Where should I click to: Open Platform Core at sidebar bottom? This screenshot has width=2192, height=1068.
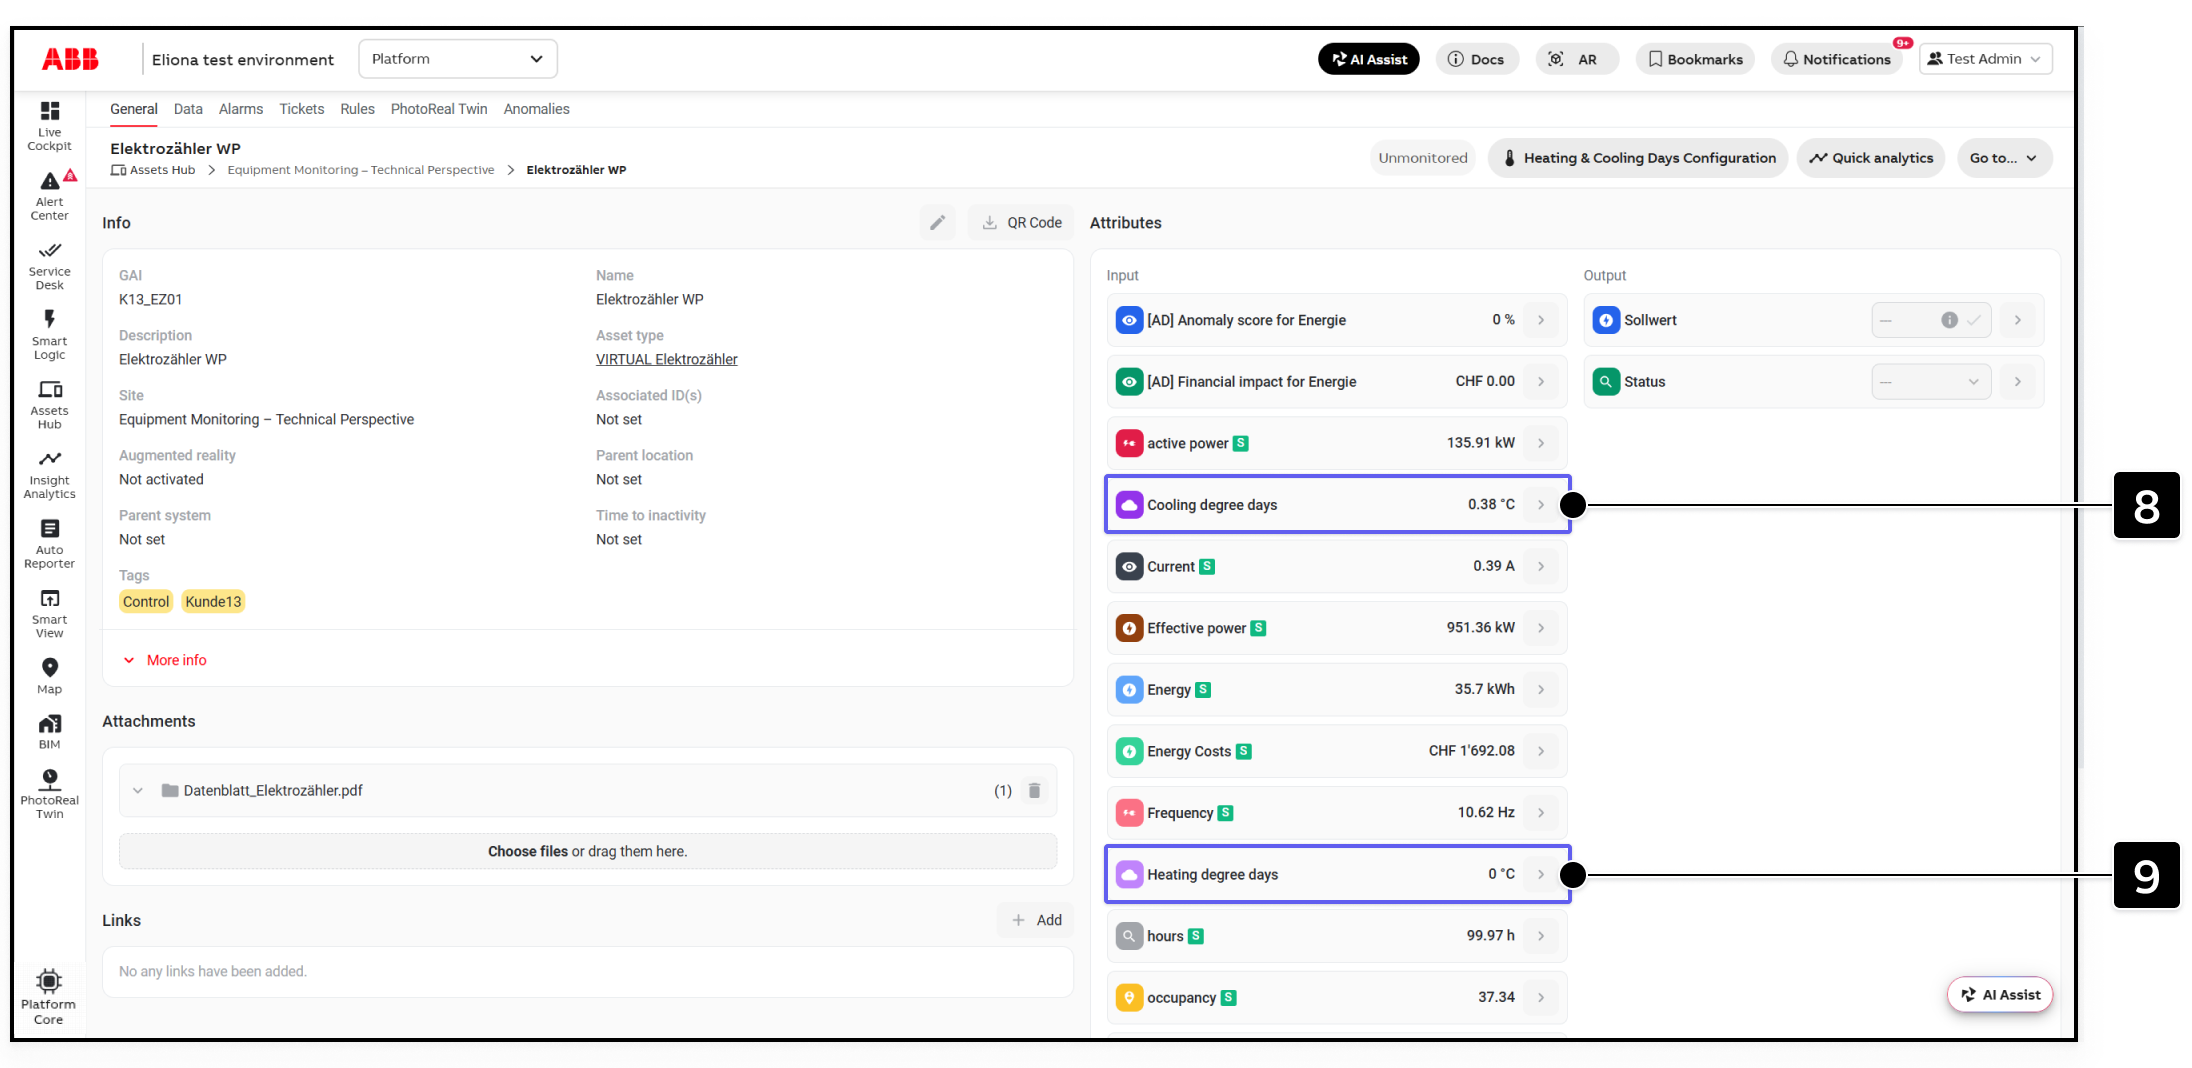coord(48,997)
